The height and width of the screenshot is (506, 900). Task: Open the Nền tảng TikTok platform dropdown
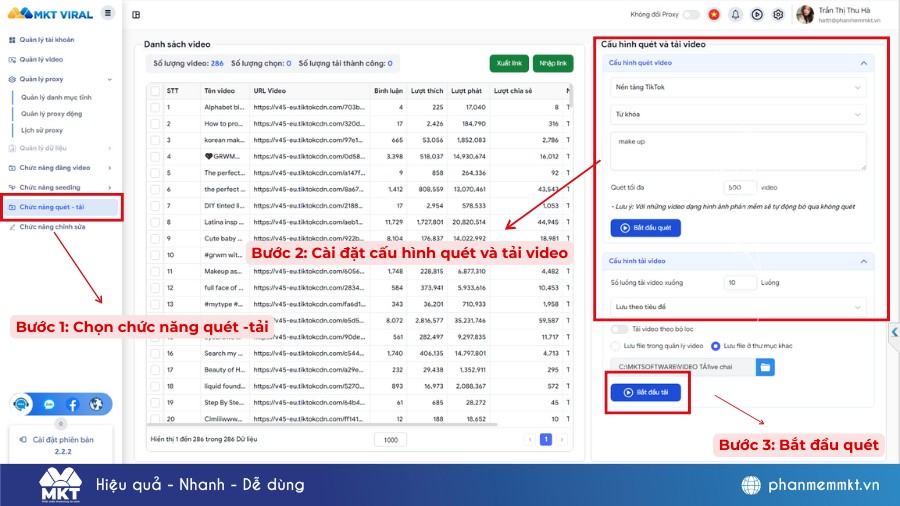click(737, 87)
